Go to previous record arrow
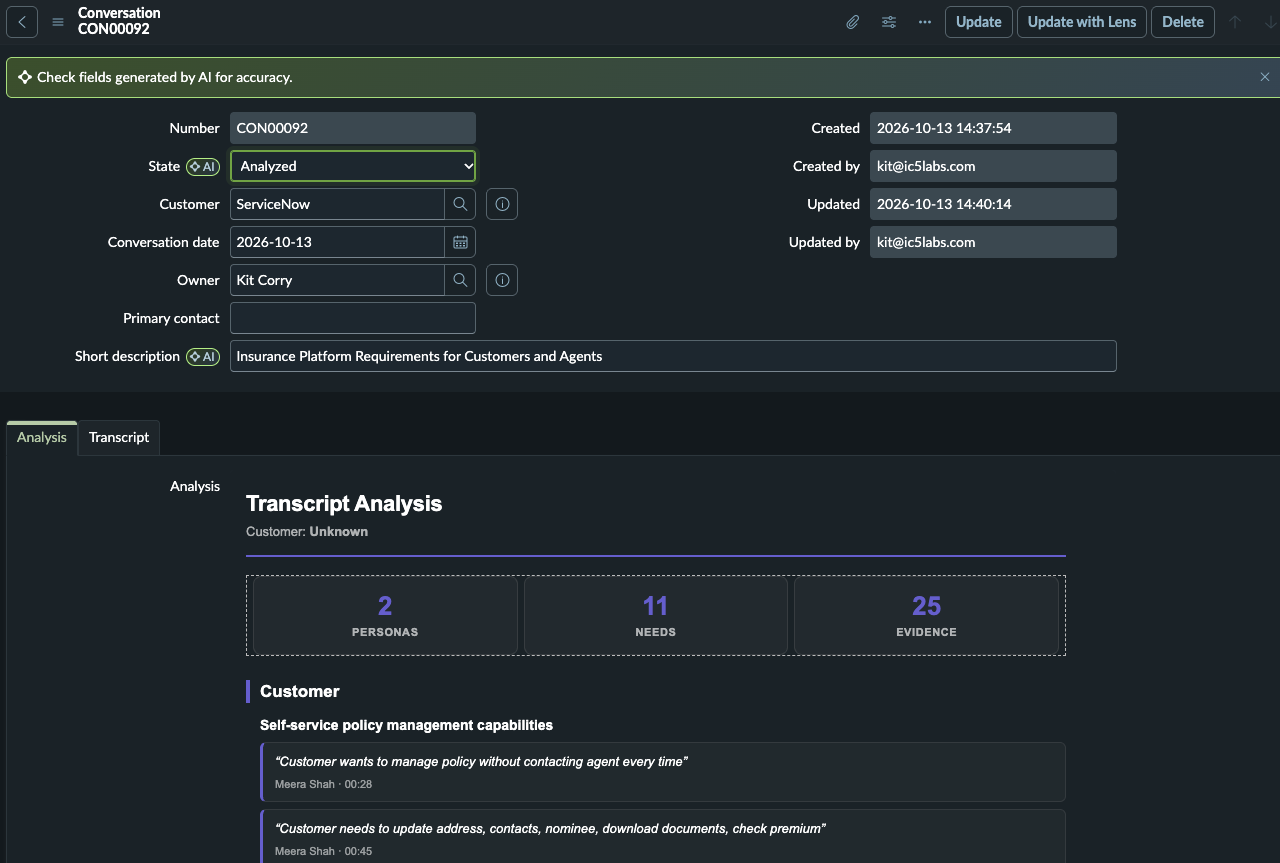 [x=1235, y=22]
